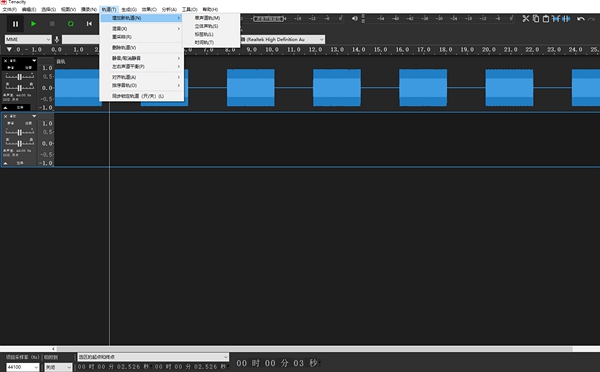
Task: Open the 选择(S) Select menu
Action: (49, 9)
